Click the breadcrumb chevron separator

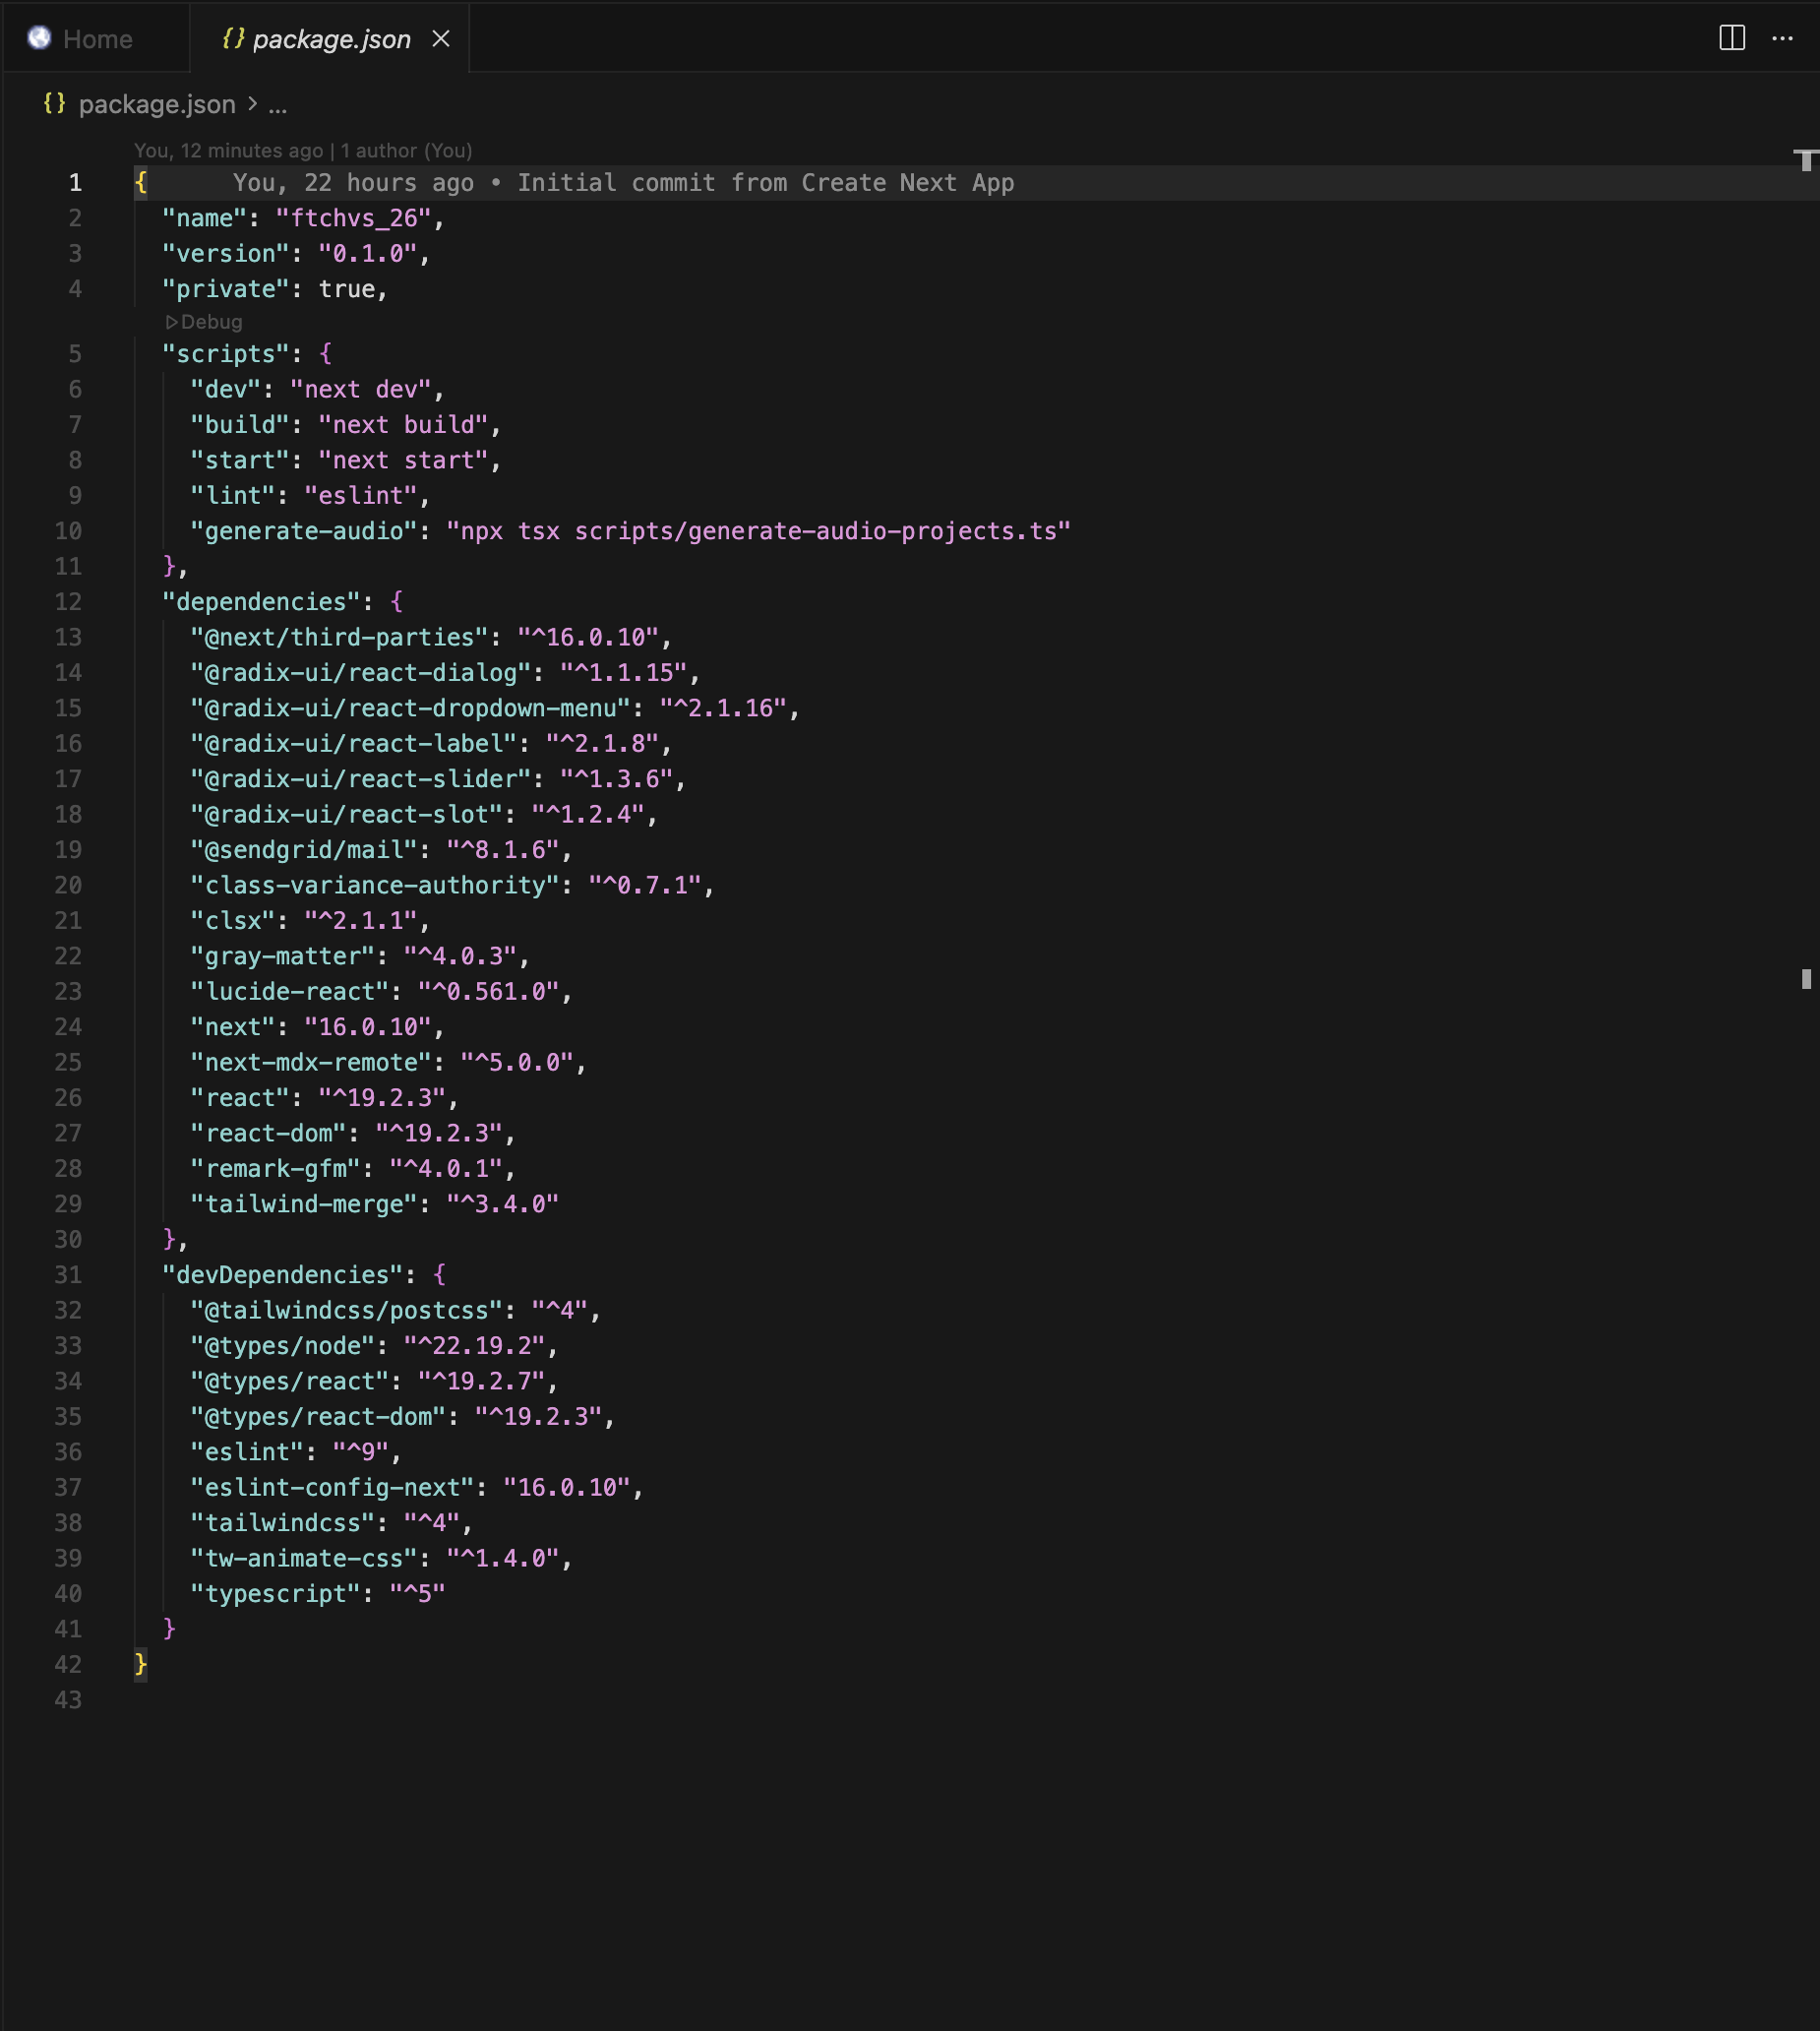coord(252,104)
